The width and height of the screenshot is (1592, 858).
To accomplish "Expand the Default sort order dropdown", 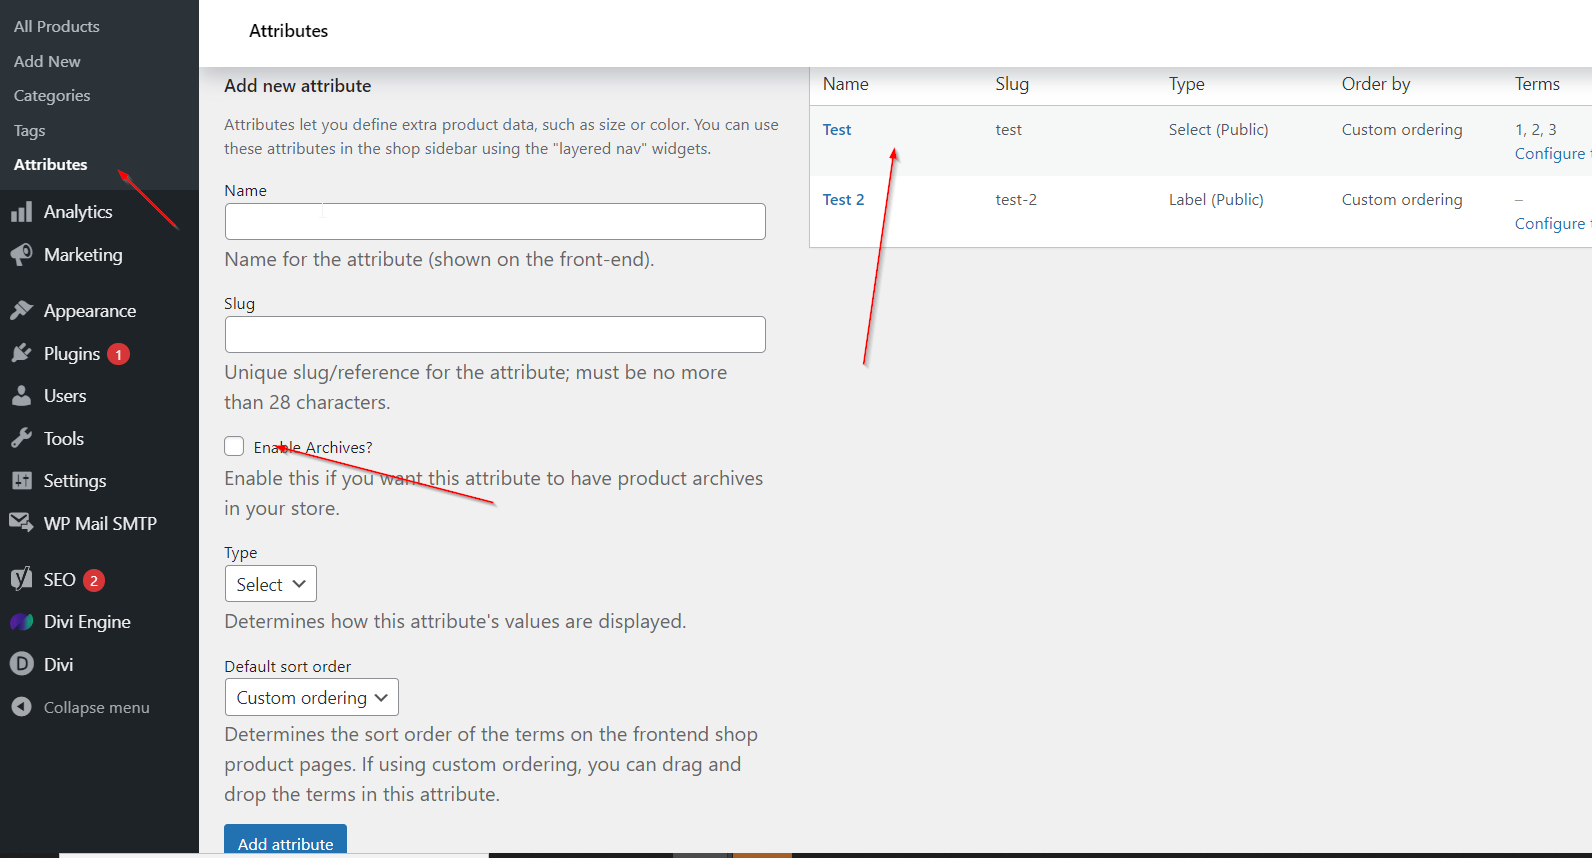I will 311,697.
